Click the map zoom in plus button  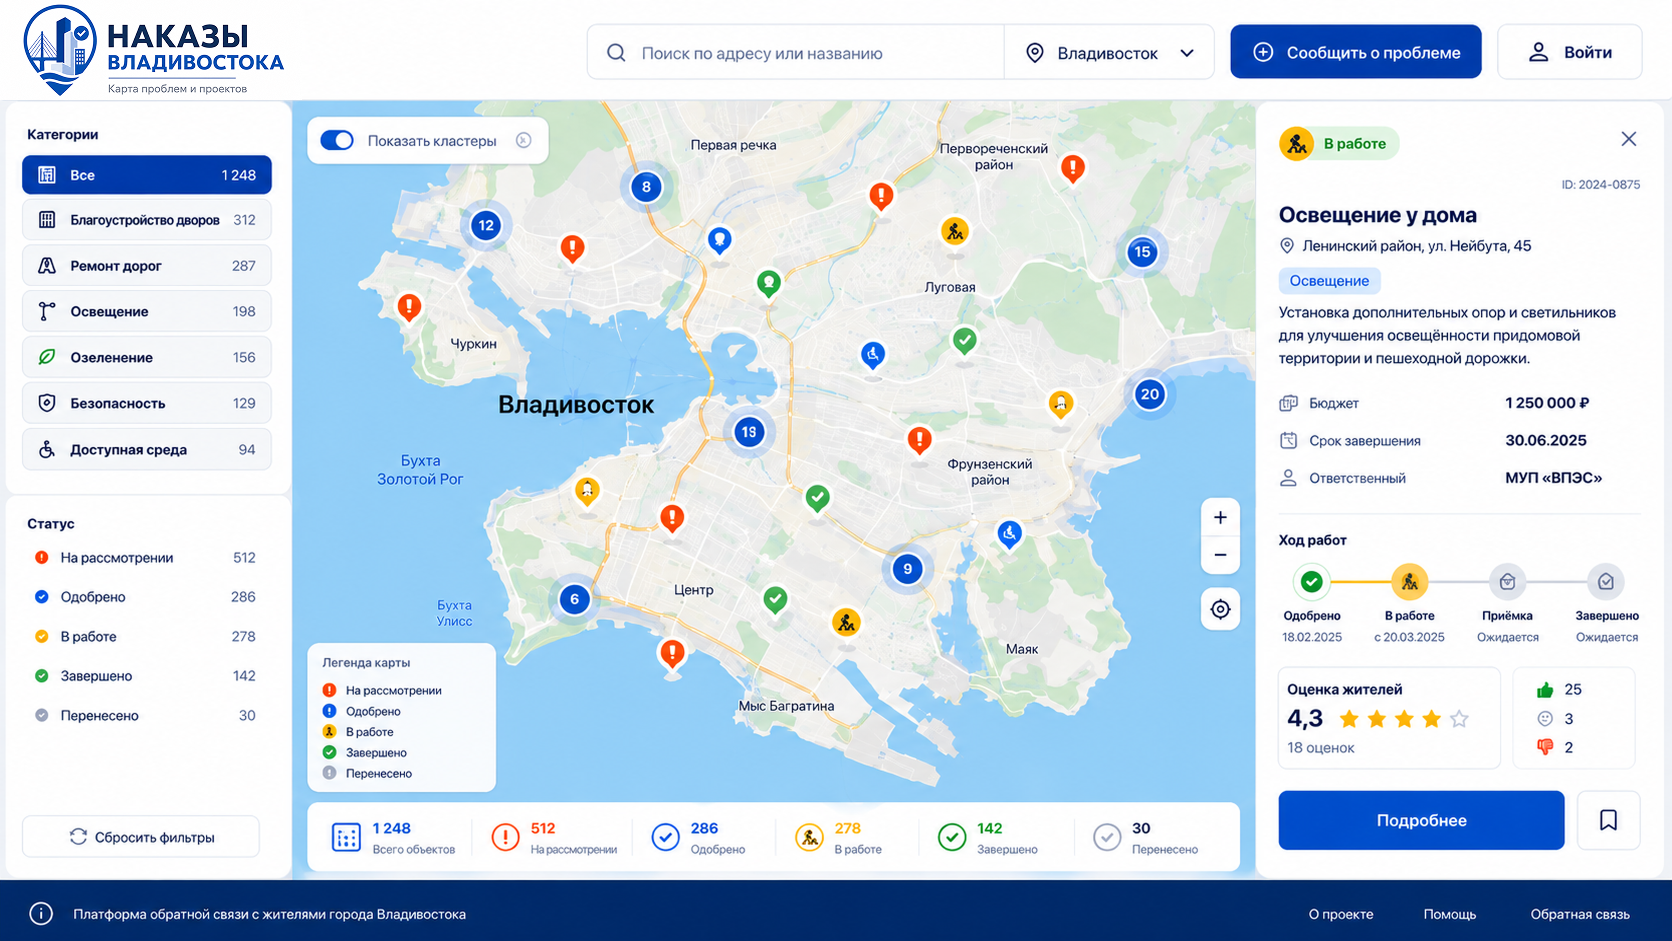1220,518
